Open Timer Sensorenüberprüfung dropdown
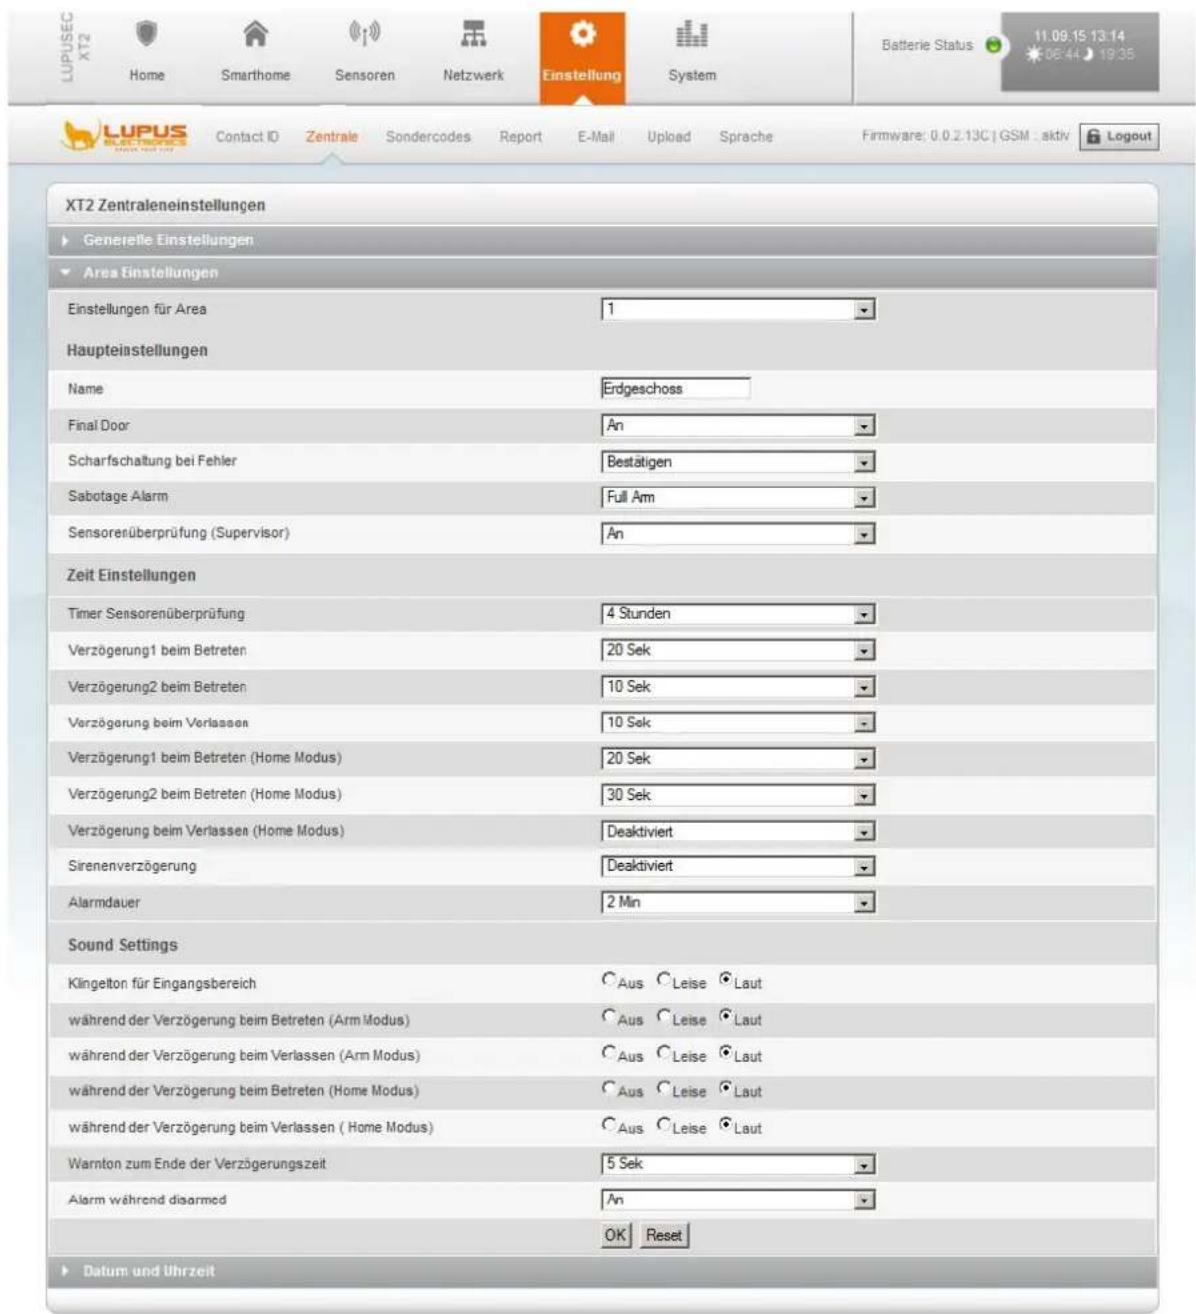The image size is (1196, 1314). pos(738,614)
